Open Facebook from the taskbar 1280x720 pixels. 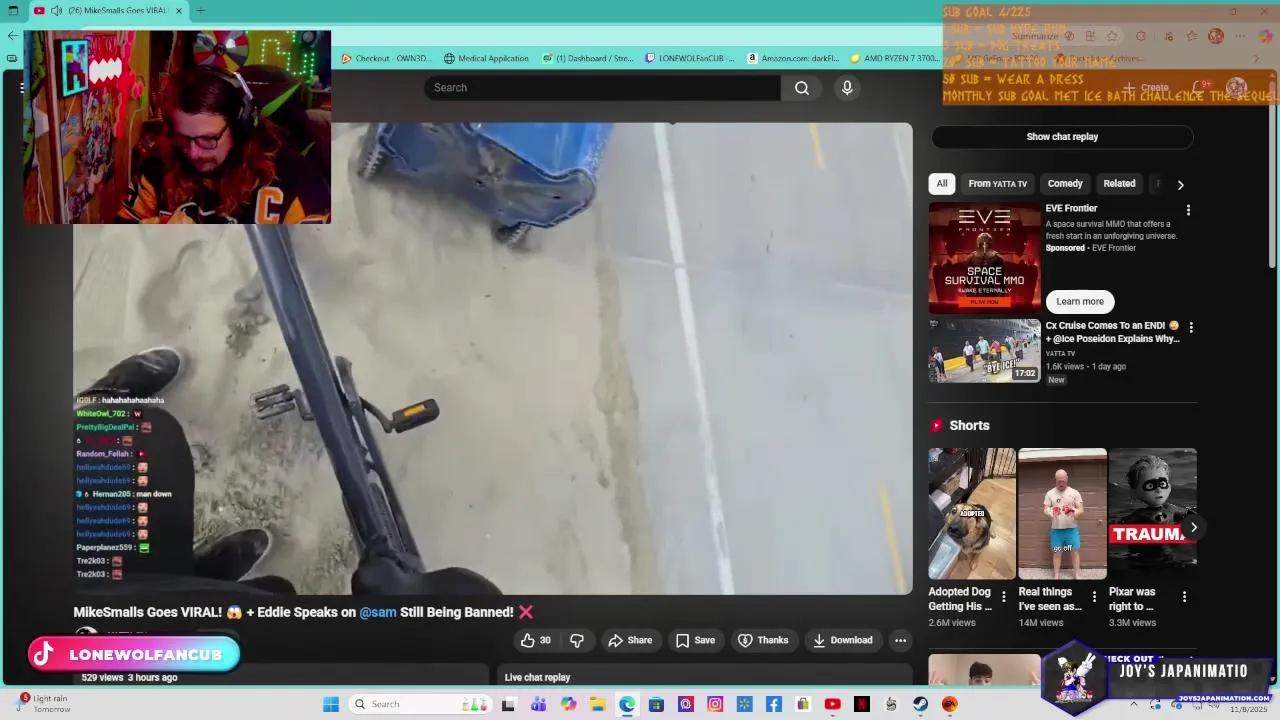click(x=773, y=704)
